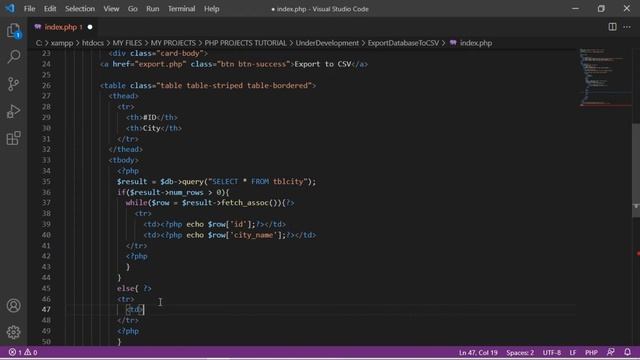This screenshot has height=360, width=640.
Task: Click the MY PROJECTS breadcrumb segment
Action: pos(173,43)
